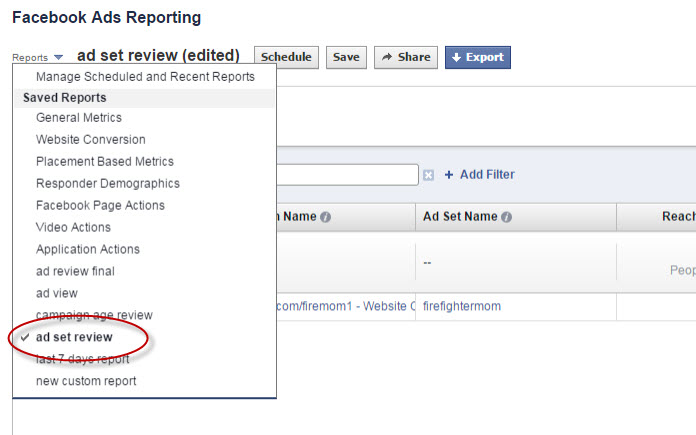The image size is (696, 435).
Task: Open the Reports dropdown arrow
Action: pyautogui.click(x=58, y=57)
